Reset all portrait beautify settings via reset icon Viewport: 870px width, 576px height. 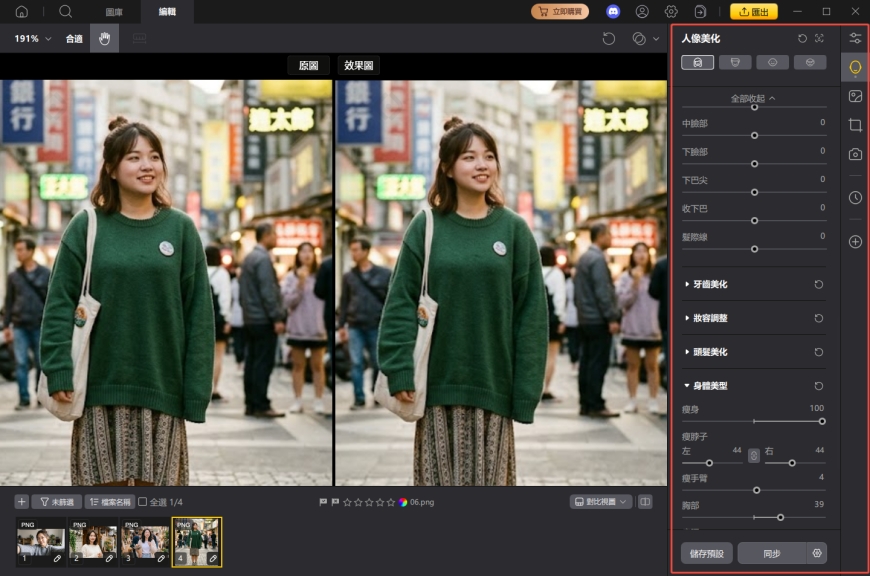(x=800, y=40)
